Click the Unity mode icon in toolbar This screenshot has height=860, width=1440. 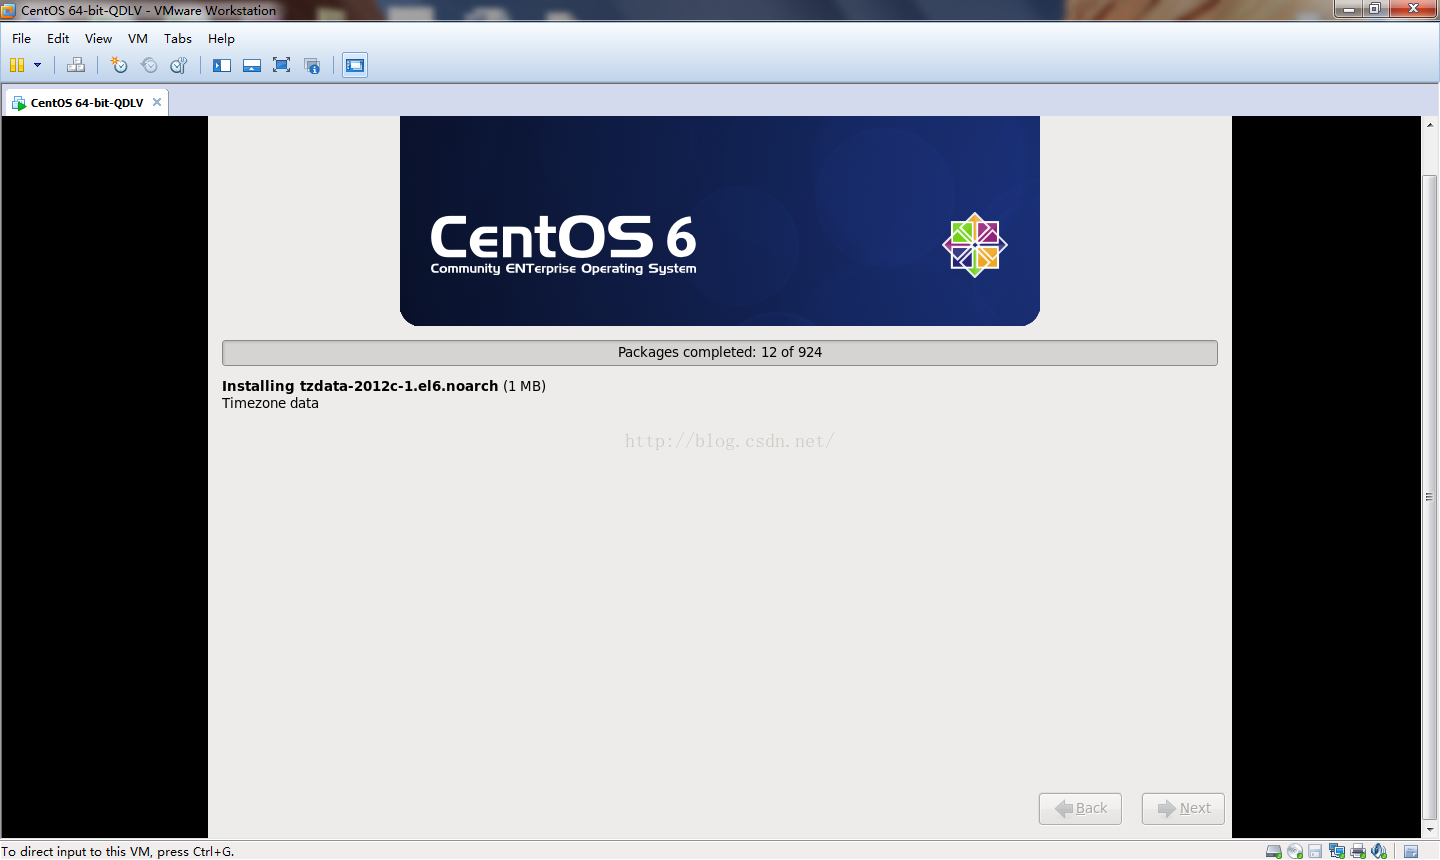(312, 65)
